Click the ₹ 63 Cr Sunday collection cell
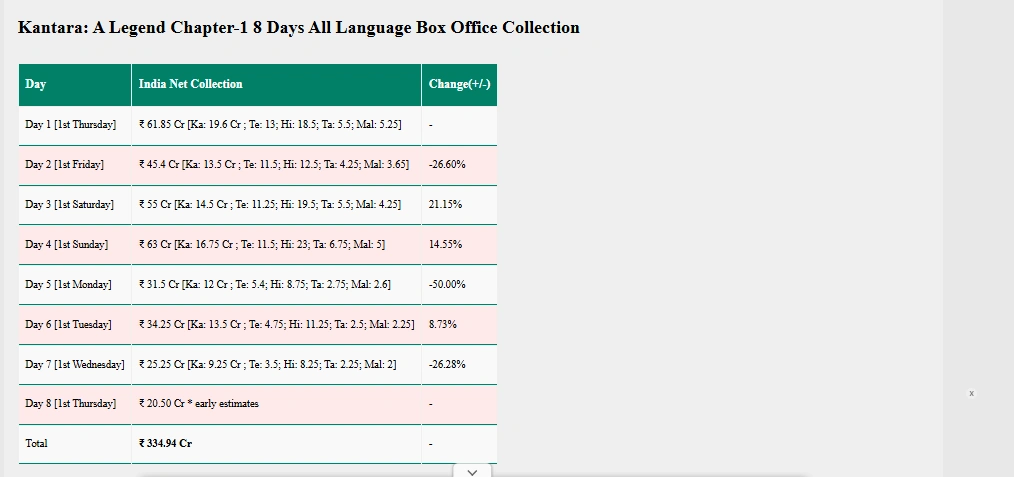 262,244
